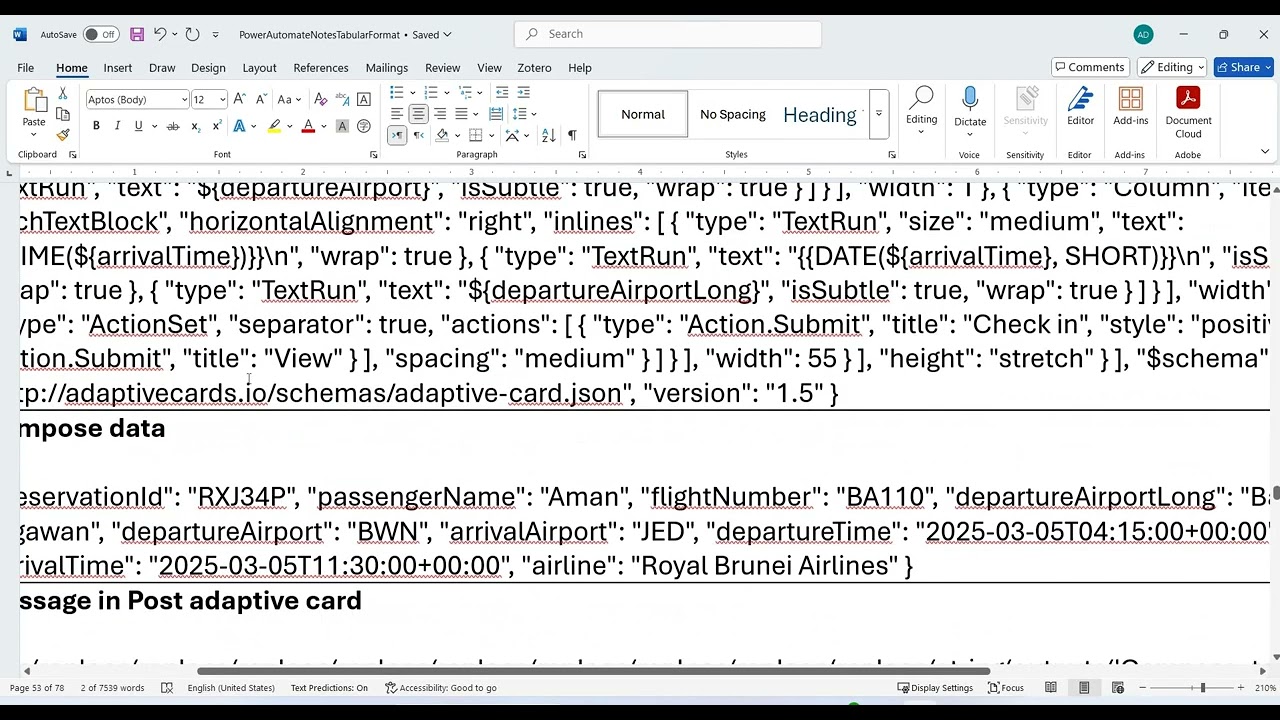The height and width of the screenshot is (720, 1280).
Task: Apply Strikethrough formatting
Action: 173,126
